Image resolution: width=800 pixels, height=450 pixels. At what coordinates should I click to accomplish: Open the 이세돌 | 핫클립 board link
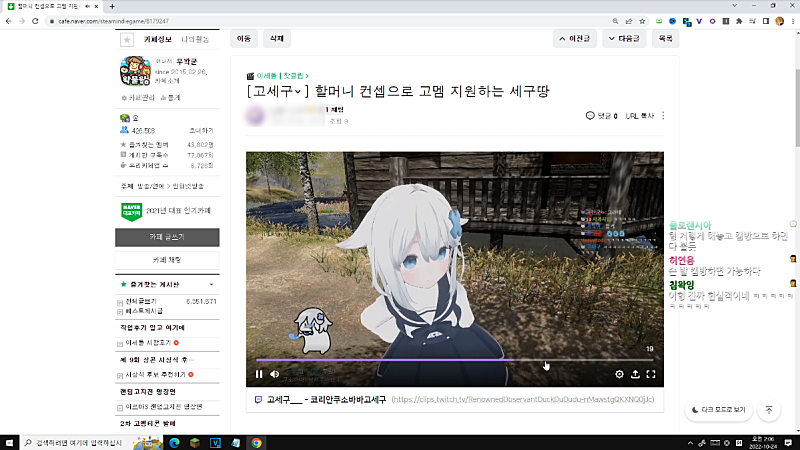click(x=282, y=76)
